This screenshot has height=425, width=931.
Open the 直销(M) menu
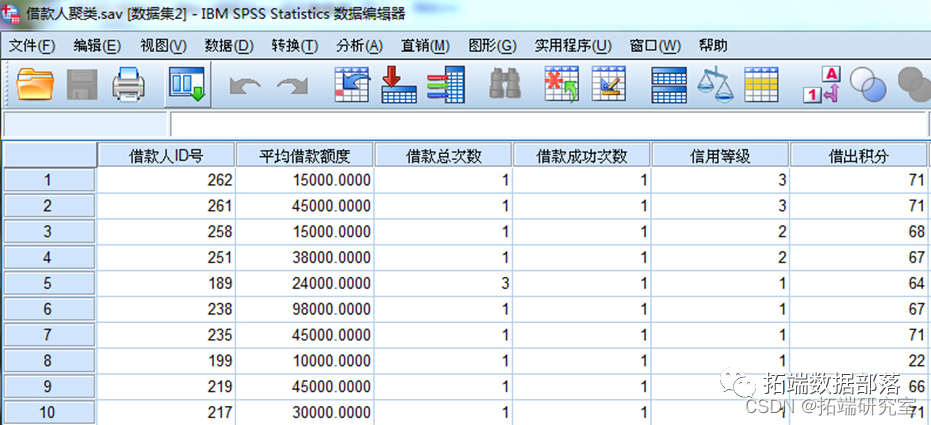click(425, 46)
